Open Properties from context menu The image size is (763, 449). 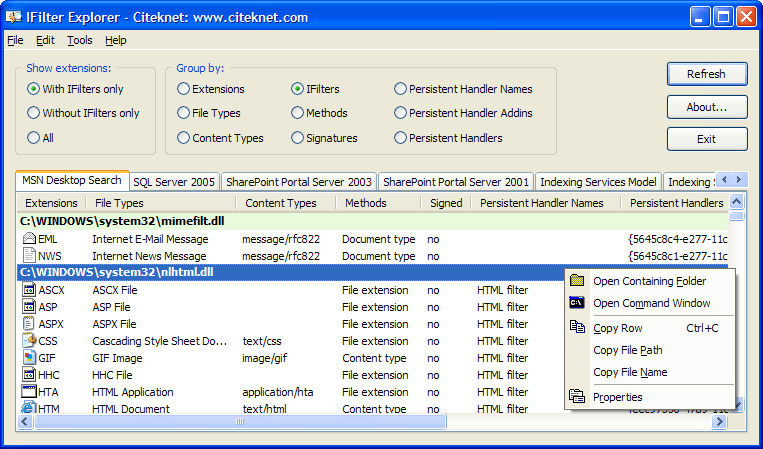pos(650,397)
